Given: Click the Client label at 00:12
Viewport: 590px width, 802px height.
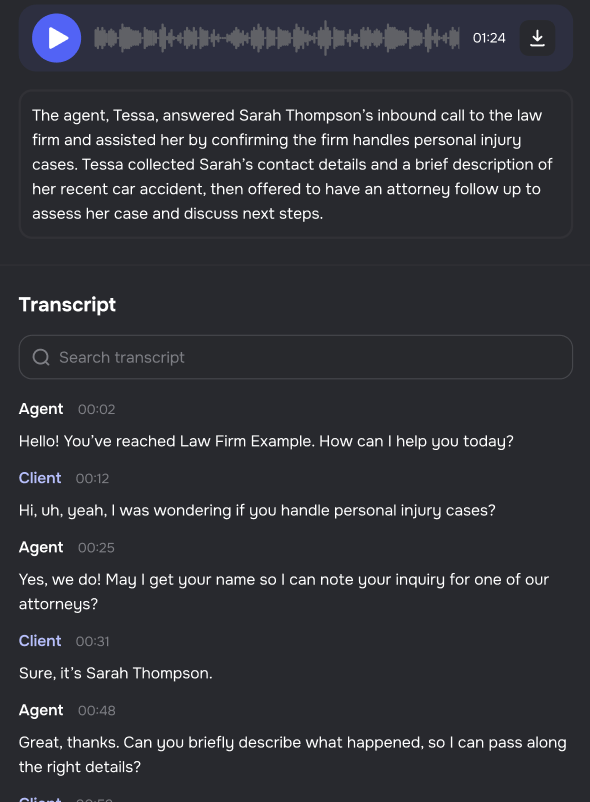Looking at the screenshot, I should [x=40, y=478].
